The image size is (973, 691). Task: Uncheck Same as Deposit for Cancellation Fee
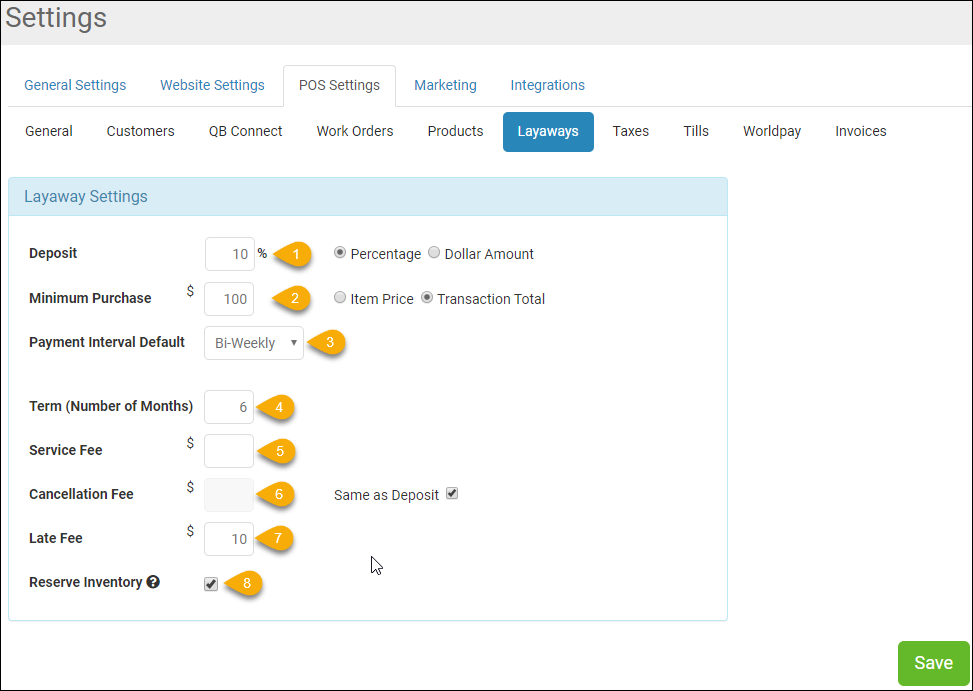452,493
